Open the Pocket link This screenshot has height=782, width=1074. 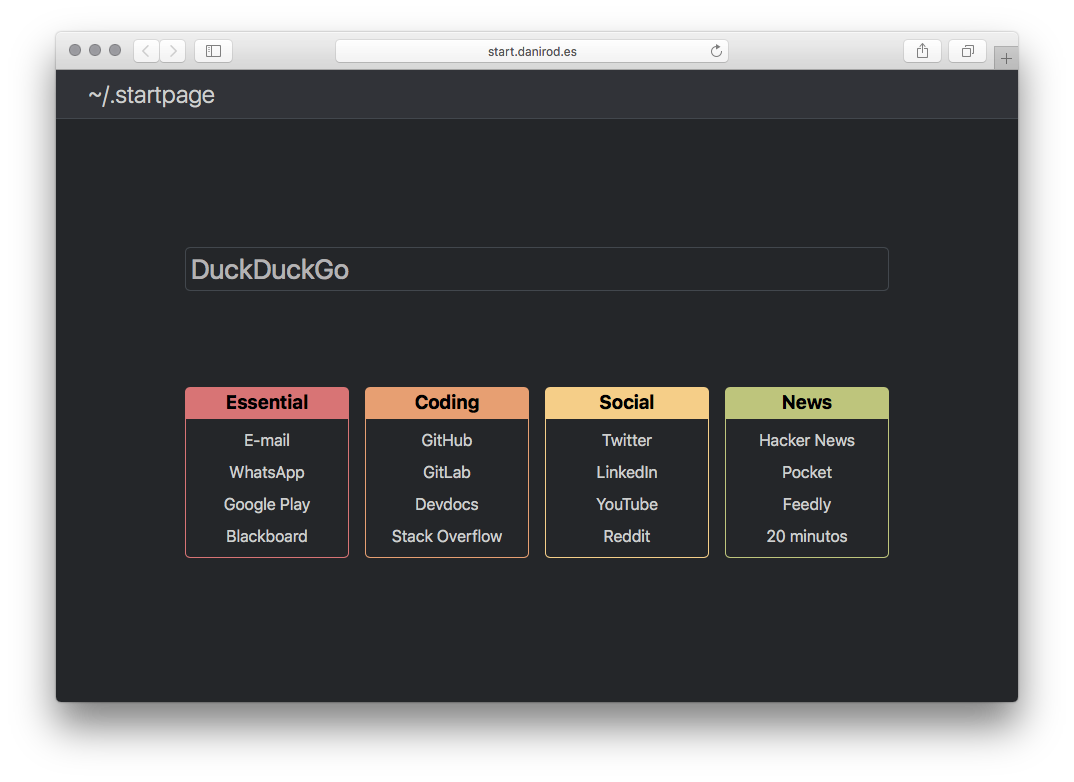coord(807,472)
